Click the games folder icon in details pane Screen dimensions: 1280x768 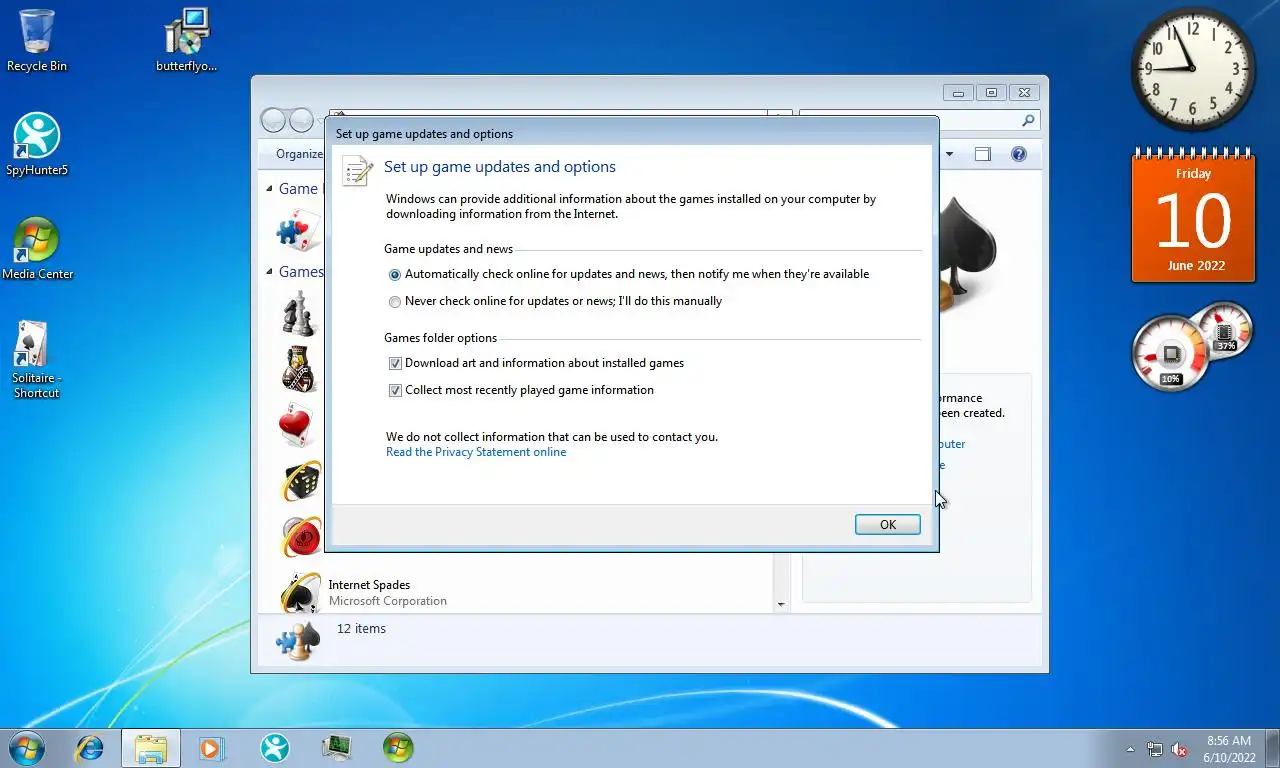click(x=297, y=641)
